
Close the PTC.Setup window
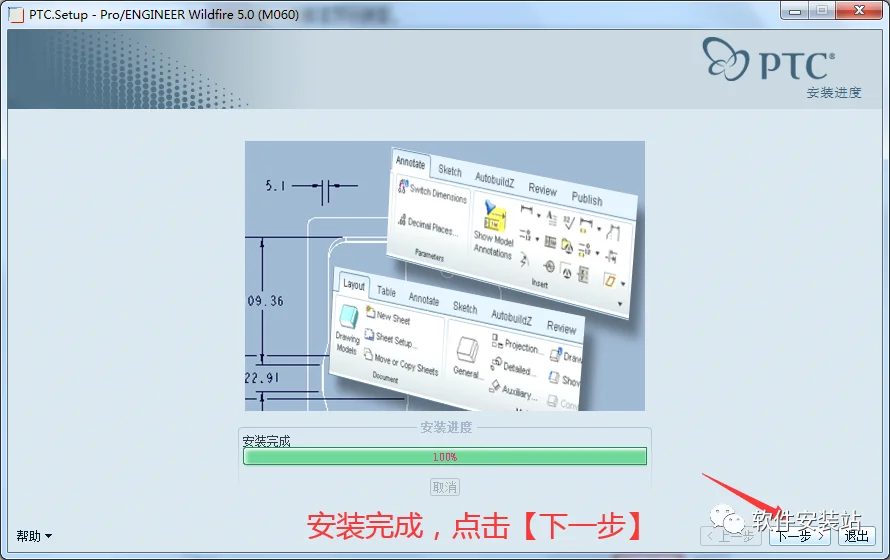(x=860, y=11)
